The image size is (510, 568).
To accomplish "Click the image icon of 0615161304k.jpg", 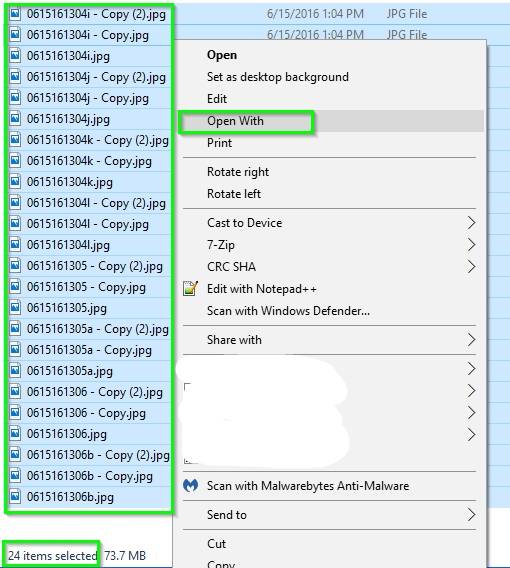I will click(15, 182).
